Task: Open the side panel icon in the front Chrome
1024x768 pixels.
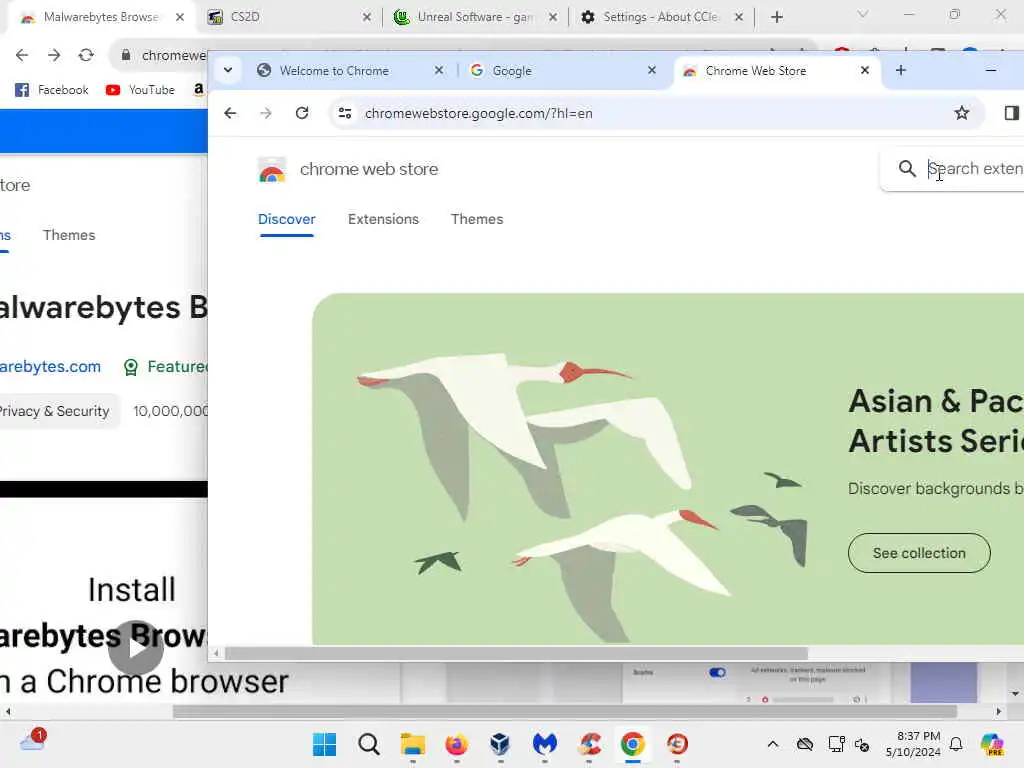Action: tap(1012, 113)
